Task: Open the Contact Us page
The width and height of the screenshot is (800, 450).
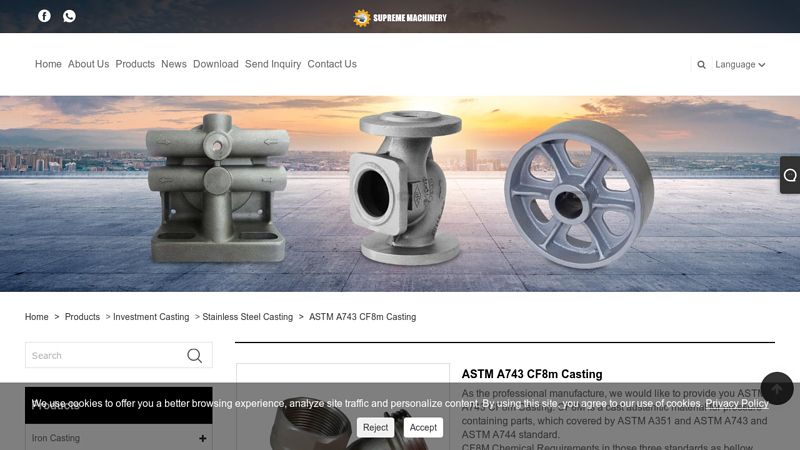Action: pos(332,64)
